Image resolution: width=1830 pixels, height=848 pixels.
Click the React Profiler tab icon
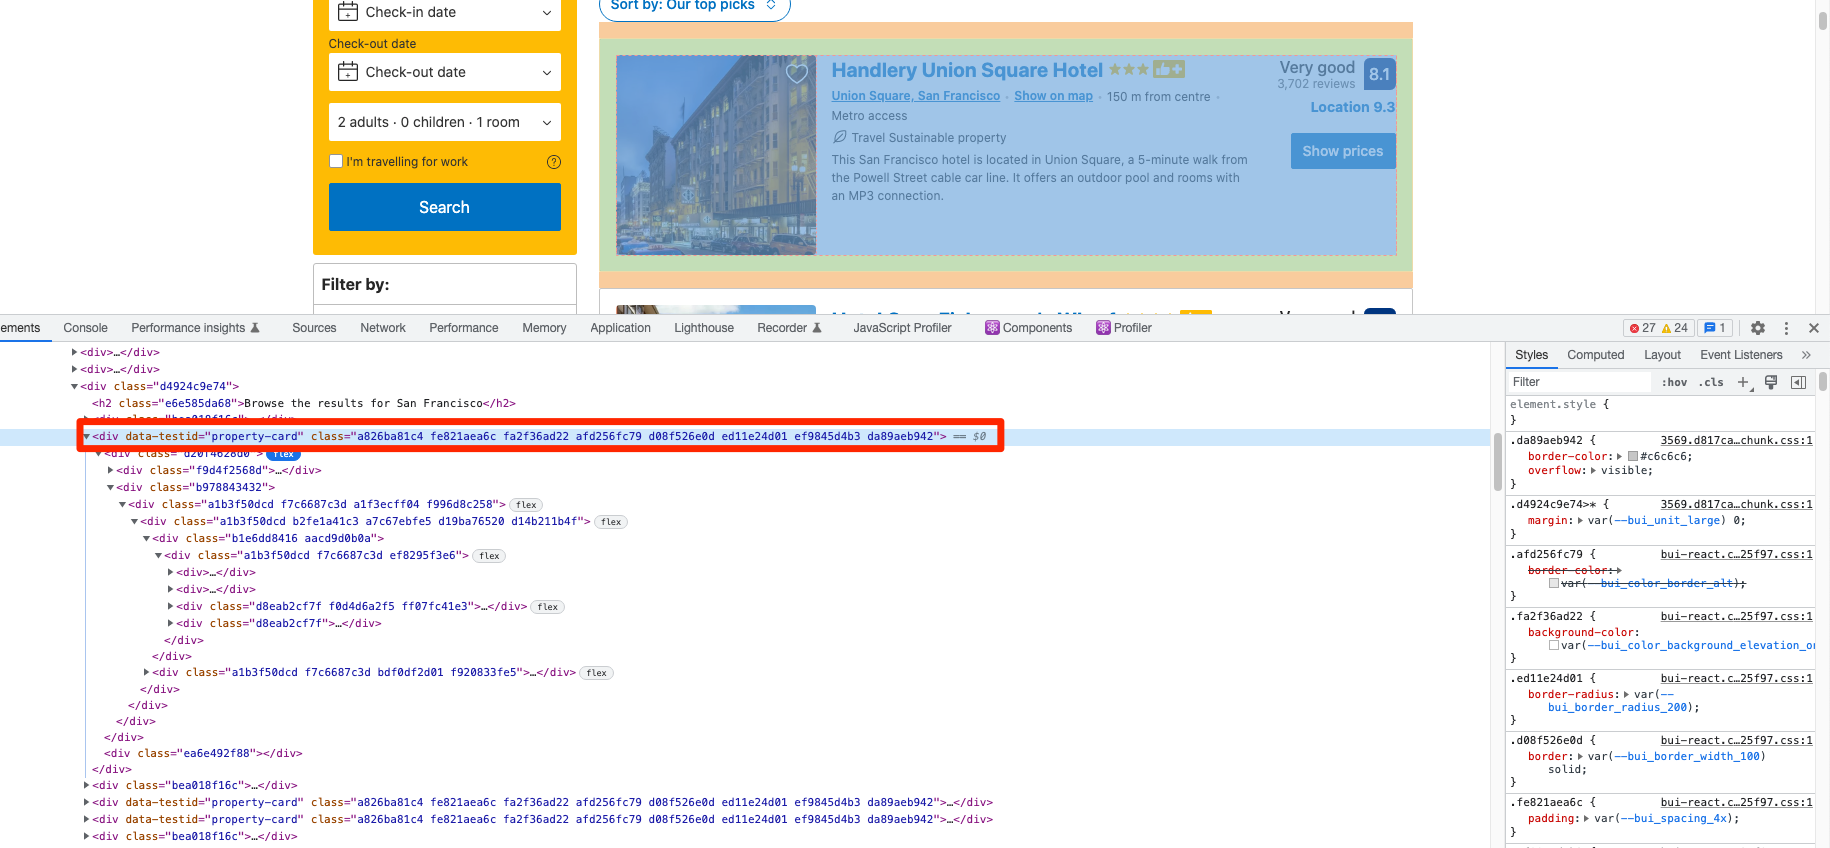1103,328
